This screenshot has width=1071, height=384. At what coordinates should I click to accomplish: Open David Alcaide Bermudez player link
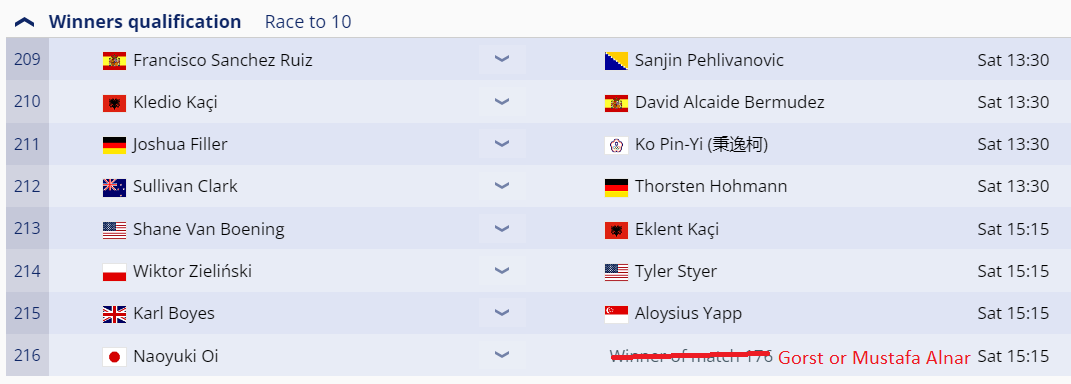click(729, 102)
